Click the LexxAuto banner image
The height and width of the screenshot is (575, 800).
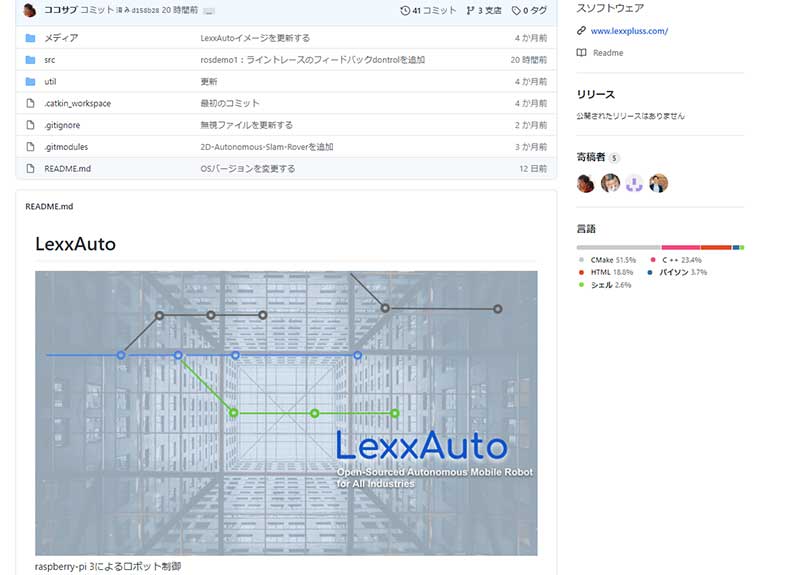tap(286, 412)
